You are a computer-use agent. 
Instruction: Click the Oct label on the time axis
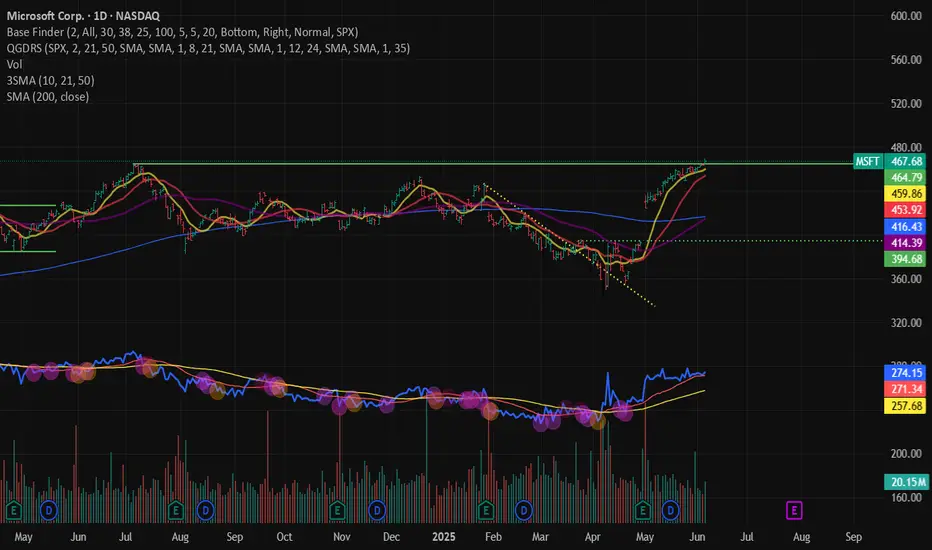coord(284,537)
